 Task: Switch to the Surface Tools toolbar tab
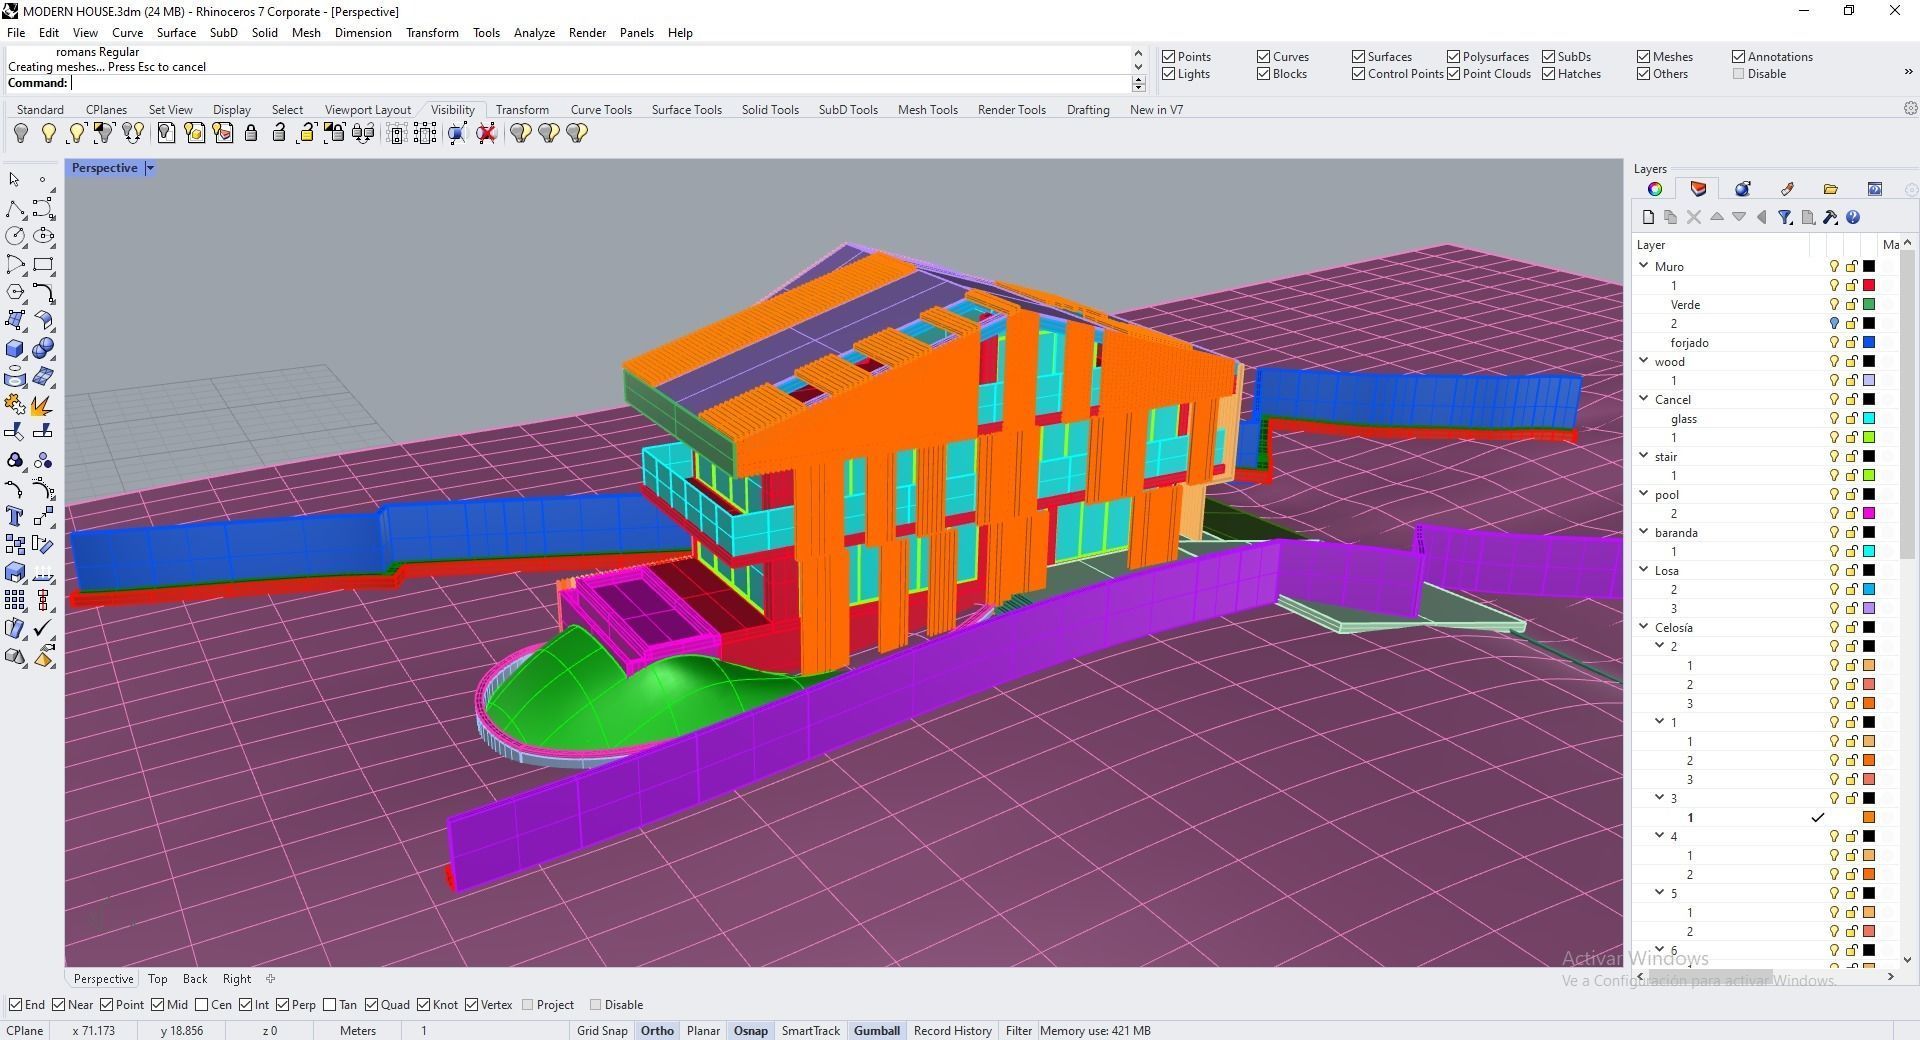click(686, 110)
